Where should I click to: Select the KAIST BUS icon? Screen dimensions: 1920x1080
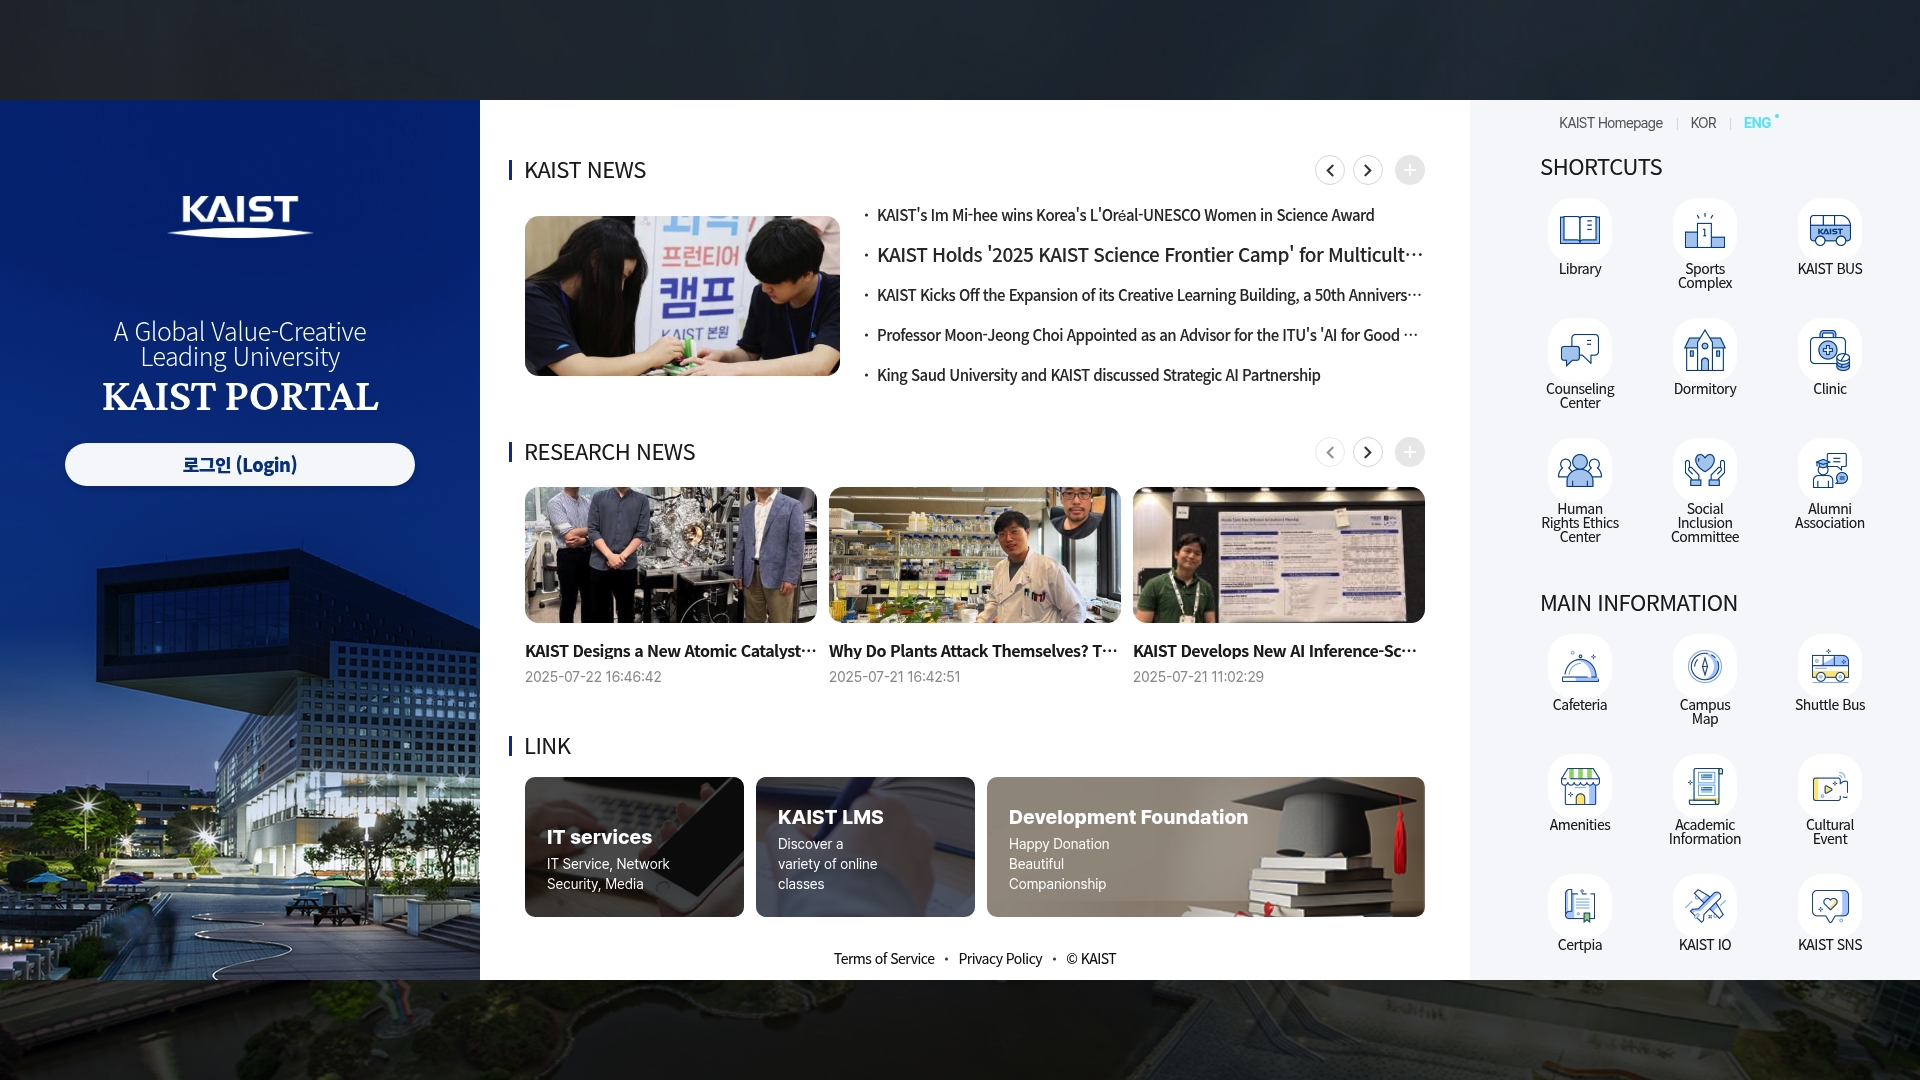pyautogui.click(x=1830, y=230)
